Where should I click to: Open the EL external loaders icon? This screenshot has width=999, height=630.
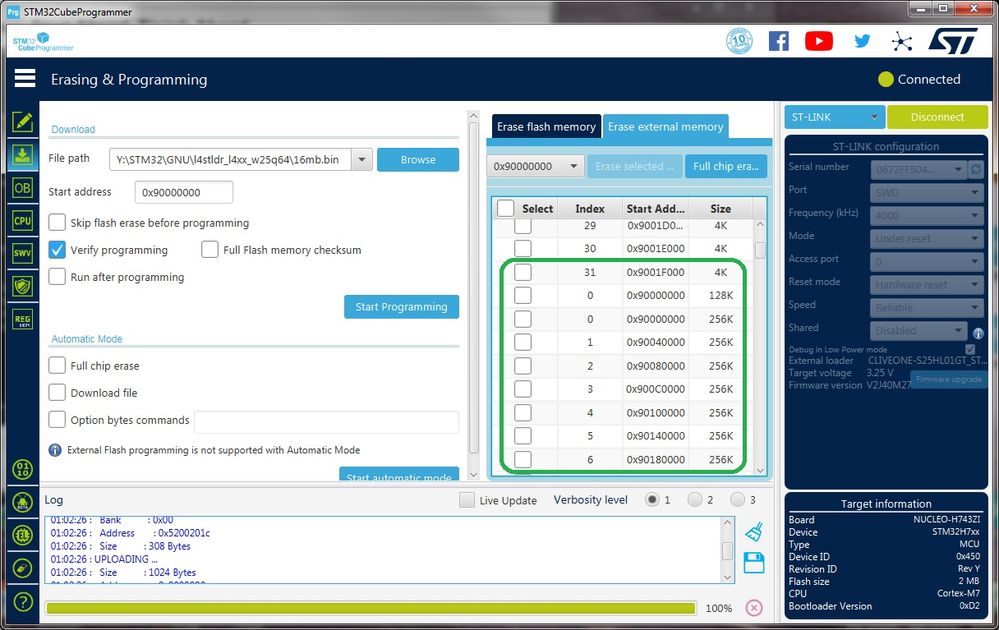point(23,535)
